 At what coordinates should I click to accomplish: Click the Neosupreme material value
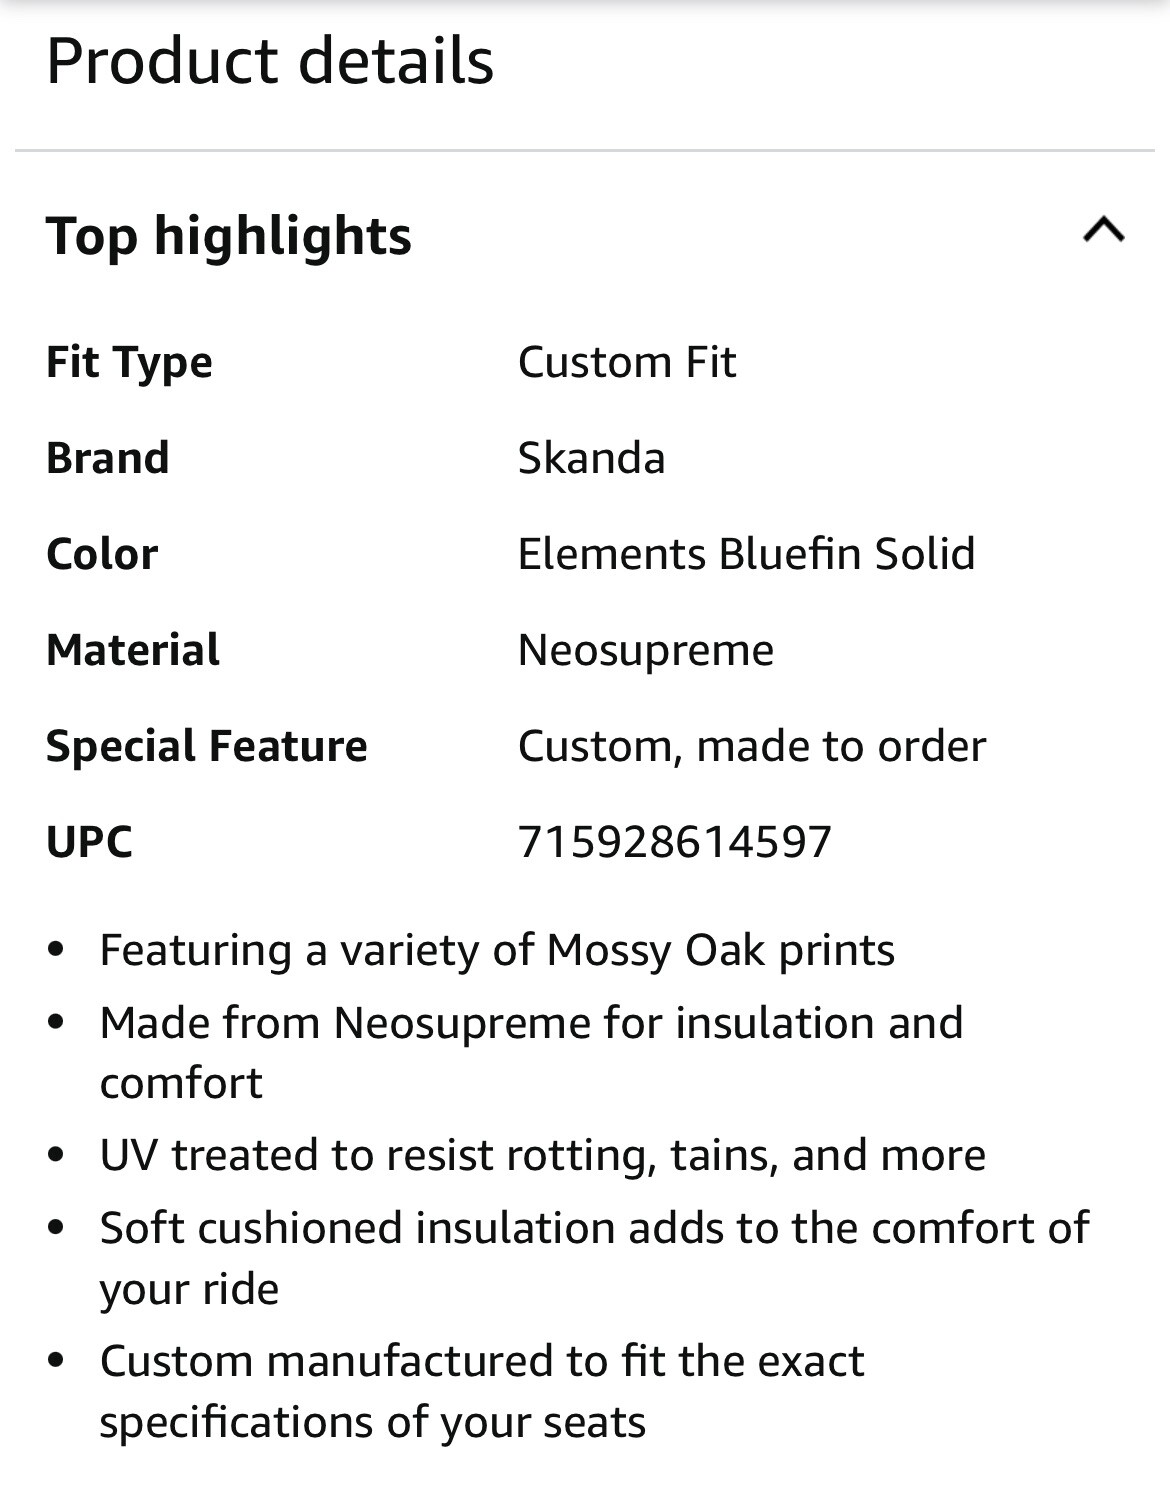646,651
